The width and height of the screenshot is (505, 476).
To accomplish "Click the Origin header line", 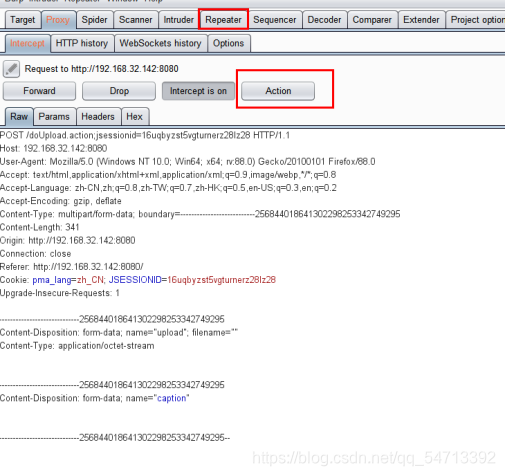I will (68, 240).
